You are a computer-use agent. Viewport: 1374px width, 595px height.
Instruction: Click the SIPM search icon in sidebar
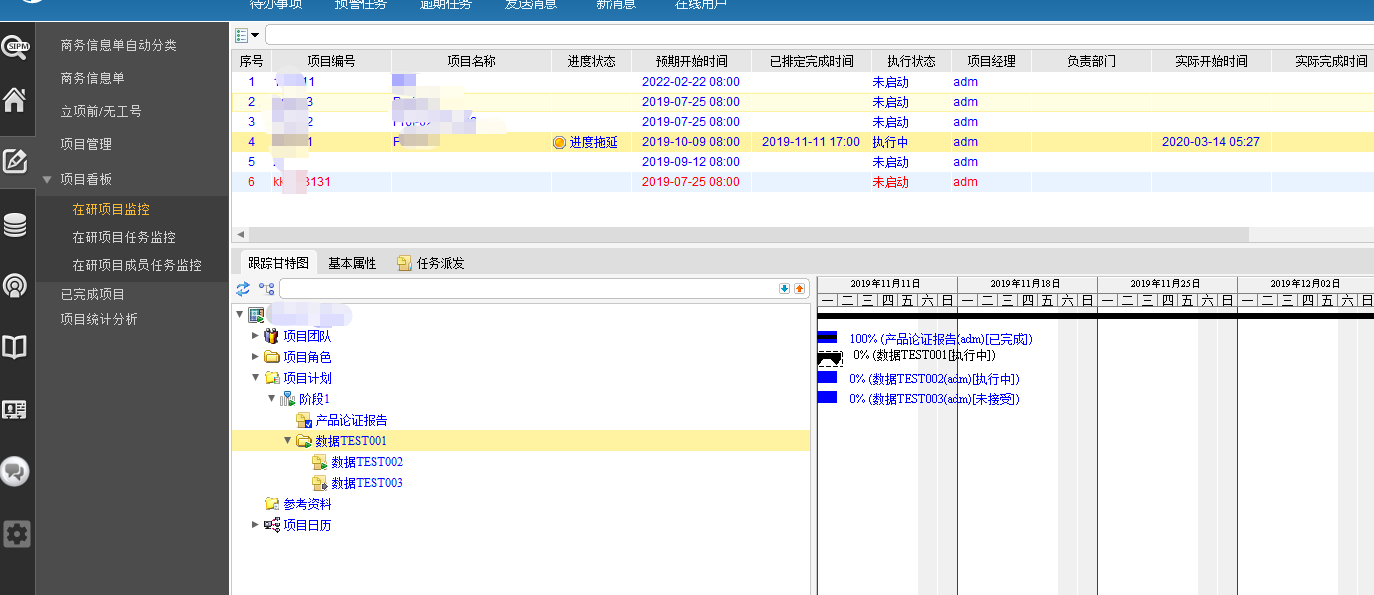pos(16,47)
